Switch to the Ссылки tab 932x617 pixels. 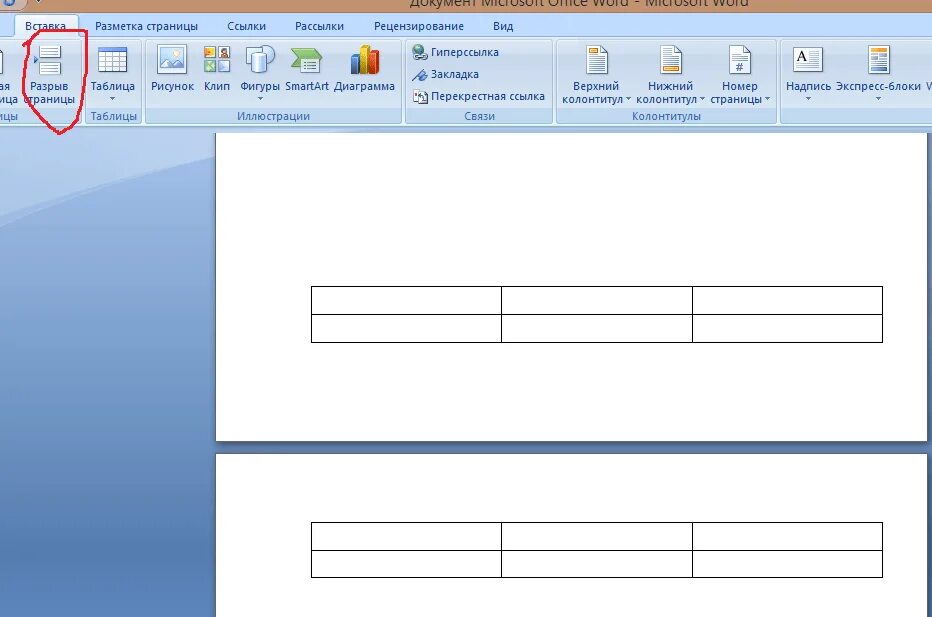(x=247, y=26)
